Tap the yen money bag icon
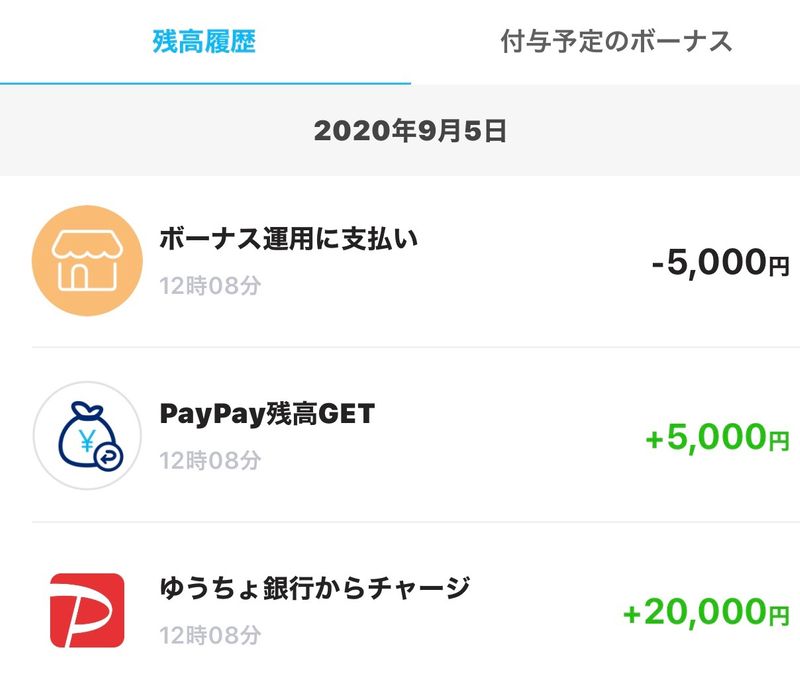This screenshot has width=800, height=683. click(x=87, y=436)
